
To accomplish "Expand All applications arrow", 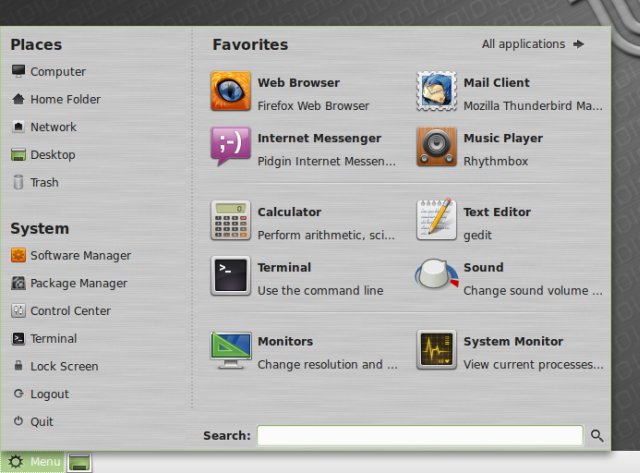I will click(578, 44).
